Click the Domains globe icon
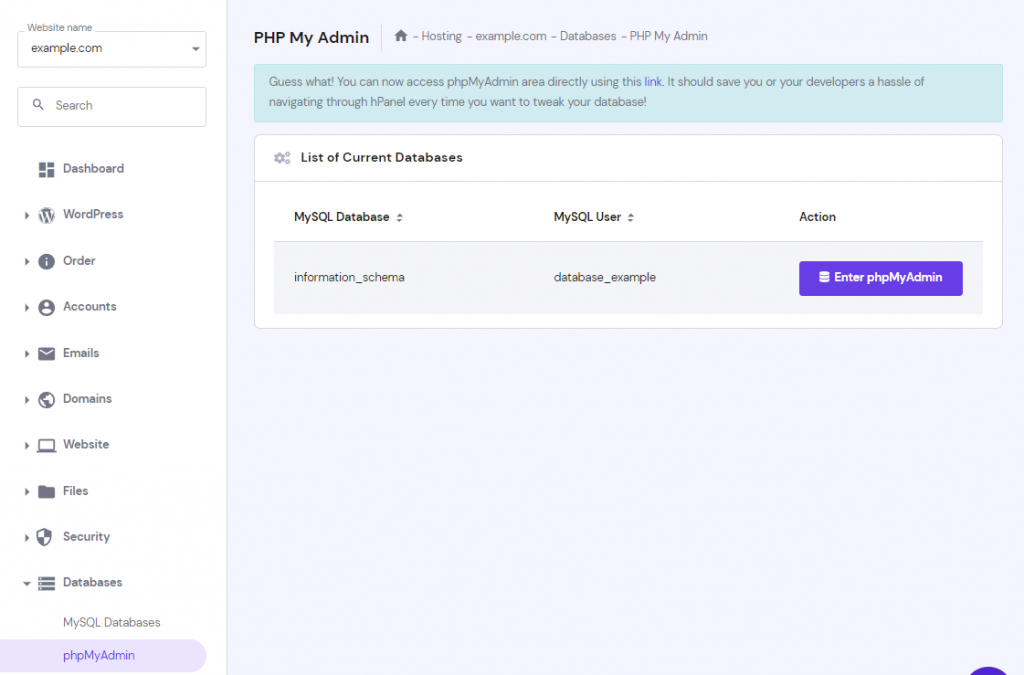The width and height of the screenshot is (1024, 675). click(46, 399)
